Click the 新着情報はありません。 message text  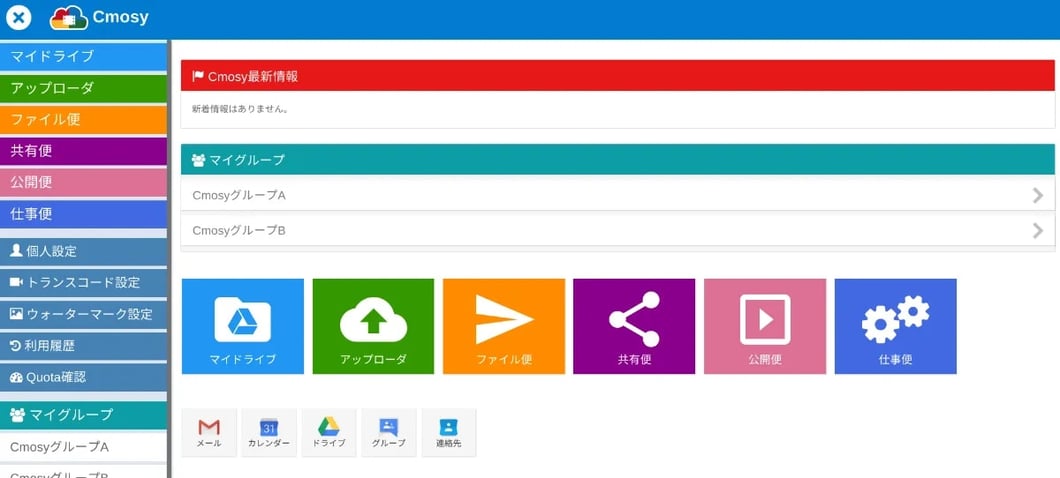pyautogui.click(x=241, y=108)
